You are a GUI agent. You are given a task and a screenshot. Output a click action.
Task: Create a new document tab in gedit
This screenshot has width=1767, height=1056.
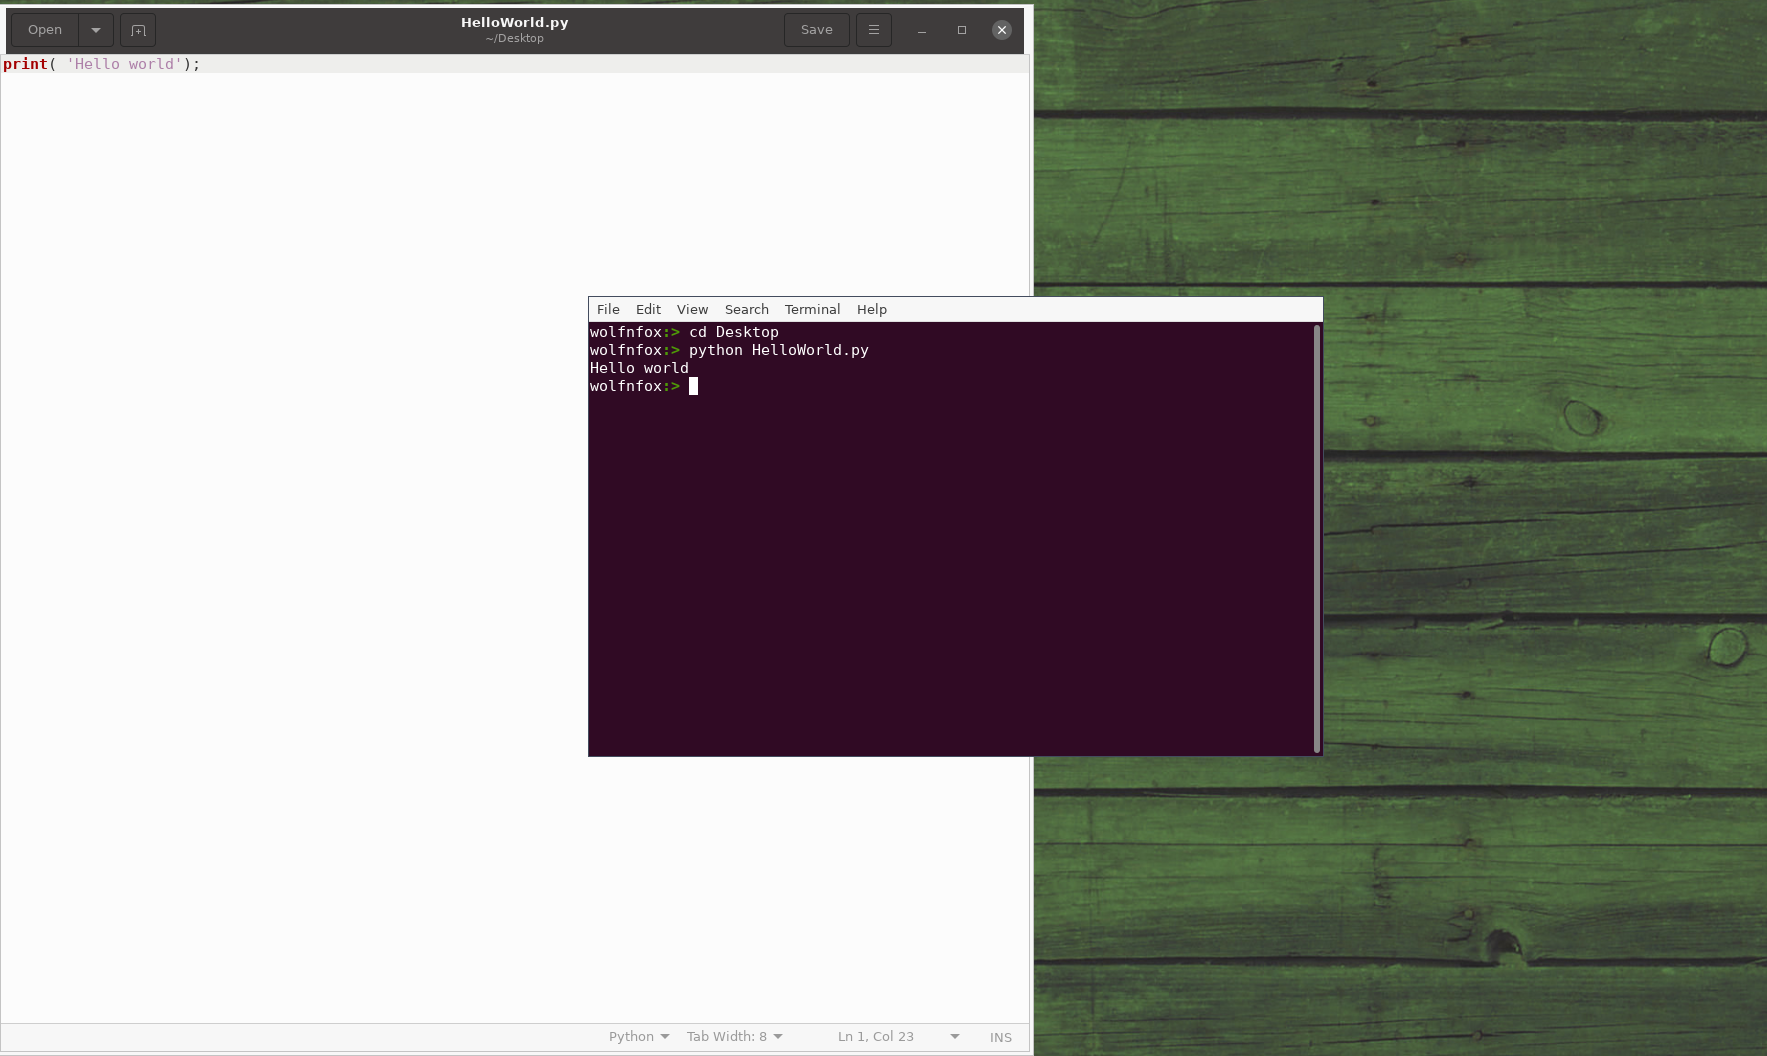pos(137,30)
